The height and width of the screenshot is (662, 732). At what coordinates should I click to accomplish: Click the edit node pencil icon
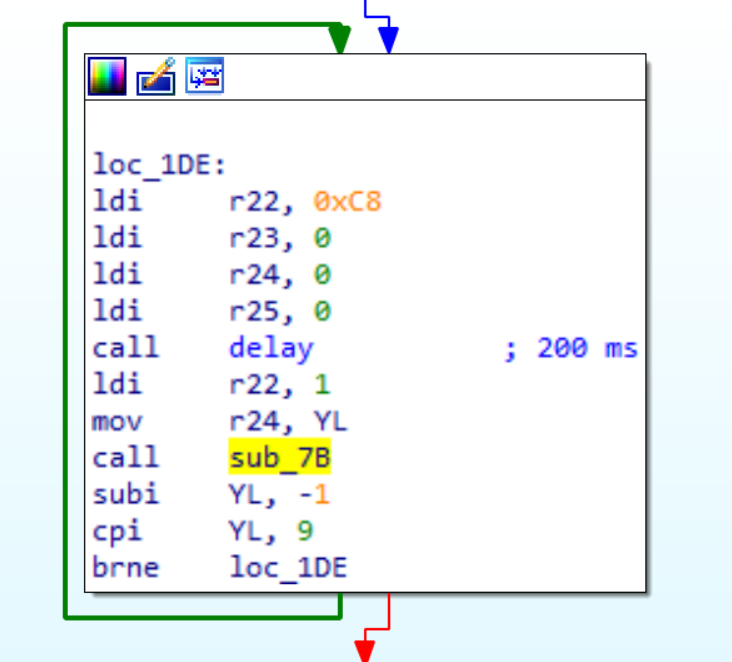pyautogui.click(x=156, y=76)
